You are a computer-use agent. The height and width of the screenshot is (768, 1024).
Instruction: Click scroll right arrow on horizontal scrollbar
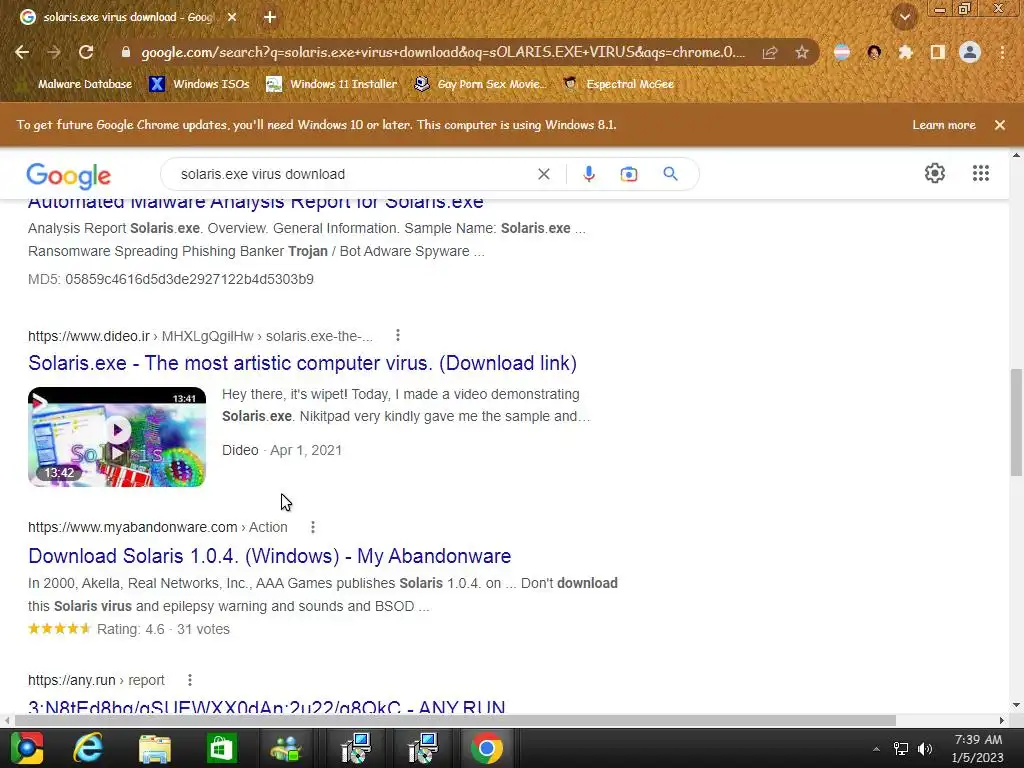(1002, 720)
